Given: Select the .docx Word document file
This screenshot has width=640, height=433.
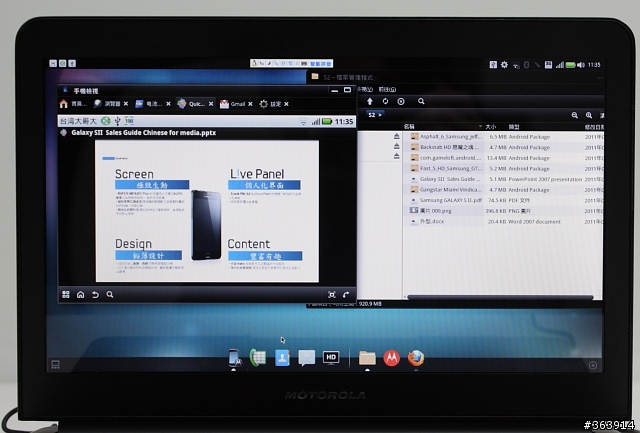Looking at the screenshot, I should click(502, 222).
